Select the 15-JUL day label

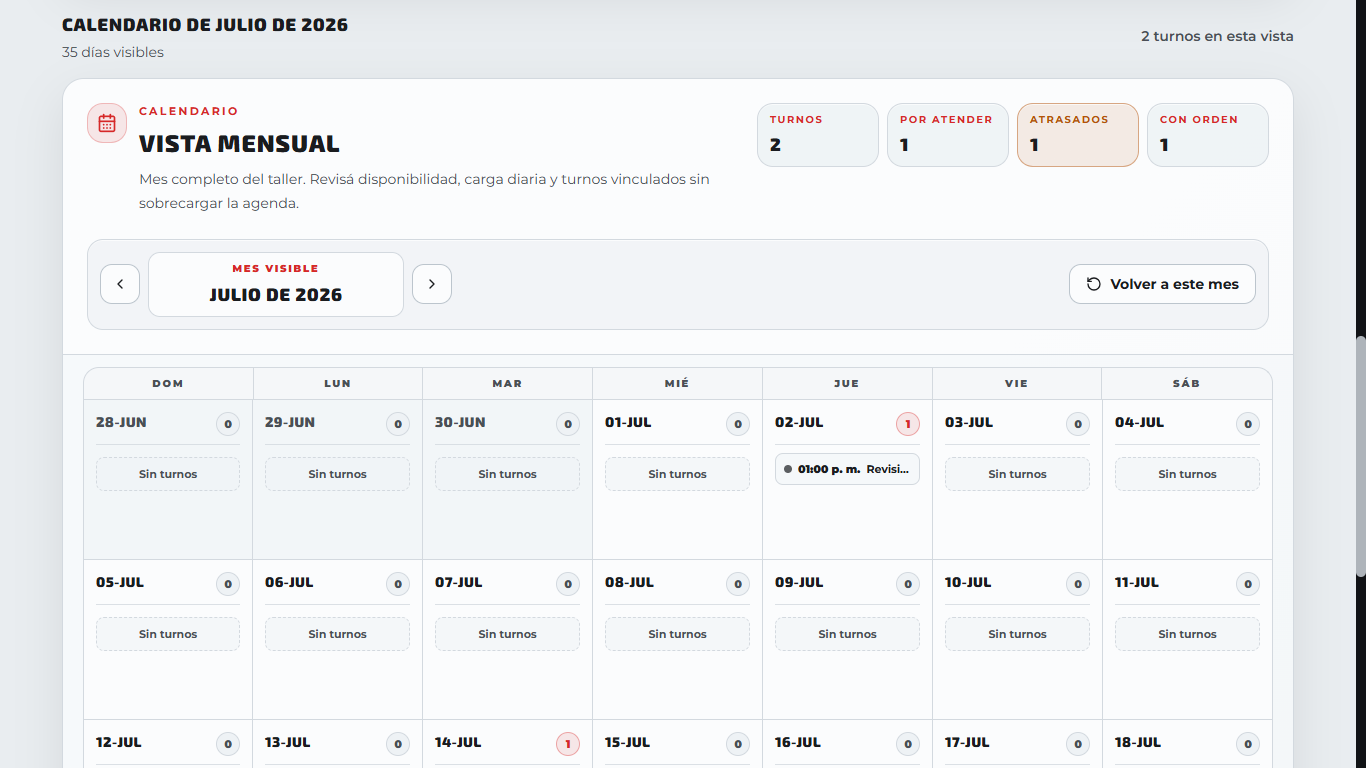tap(628, 742)
